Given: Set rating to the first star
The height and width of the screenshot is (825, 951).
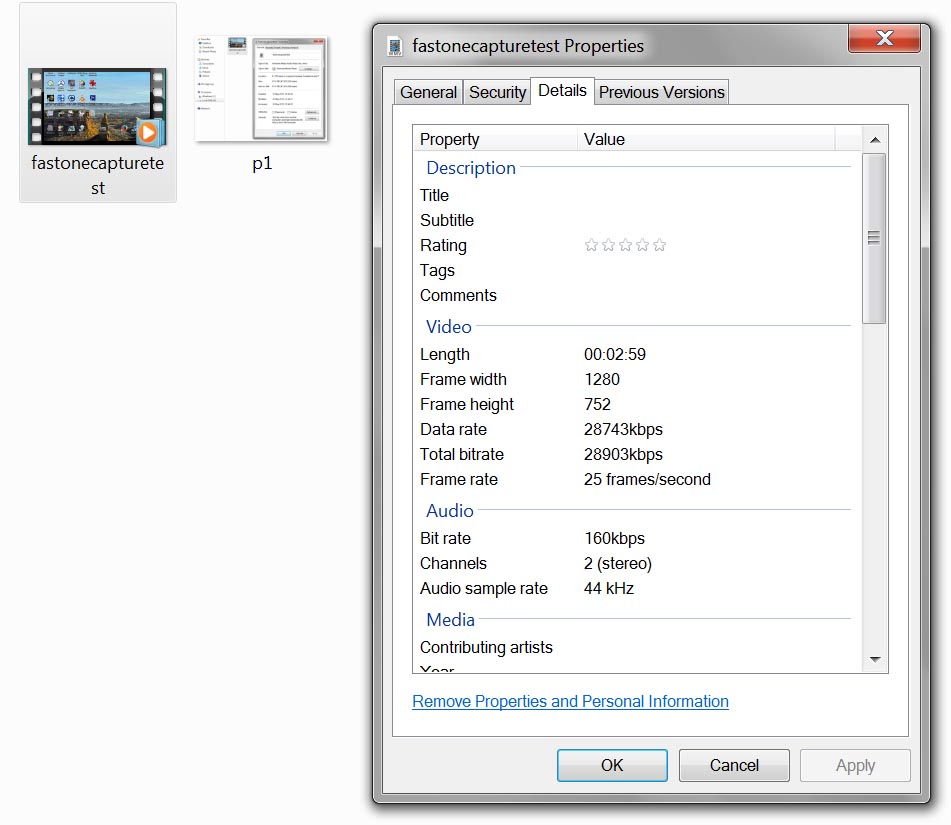Looking at the screenshot, I should (x=591, y=245).
